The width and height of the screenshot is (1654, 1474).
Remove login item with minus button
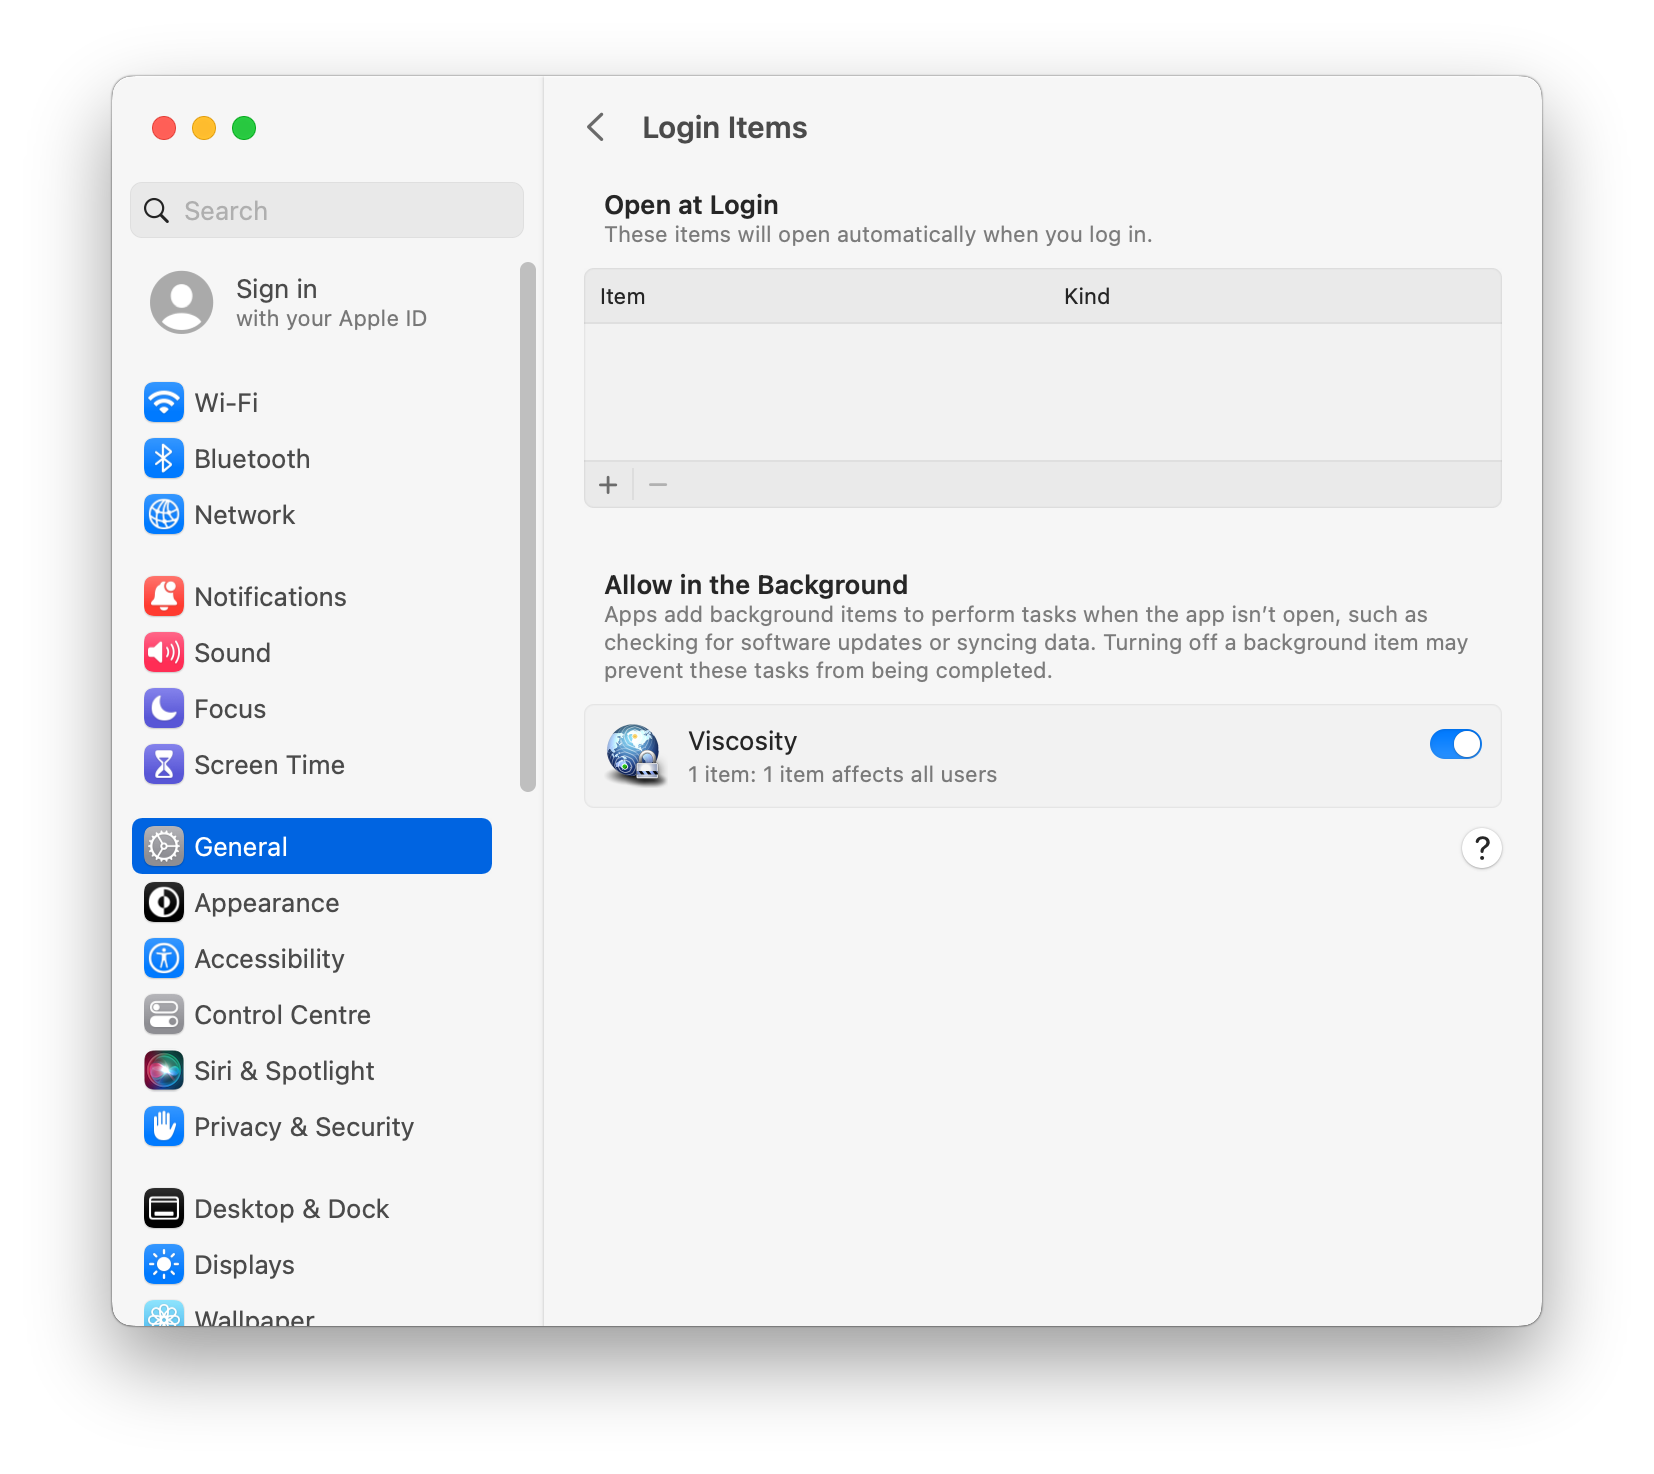coord(658,485)
